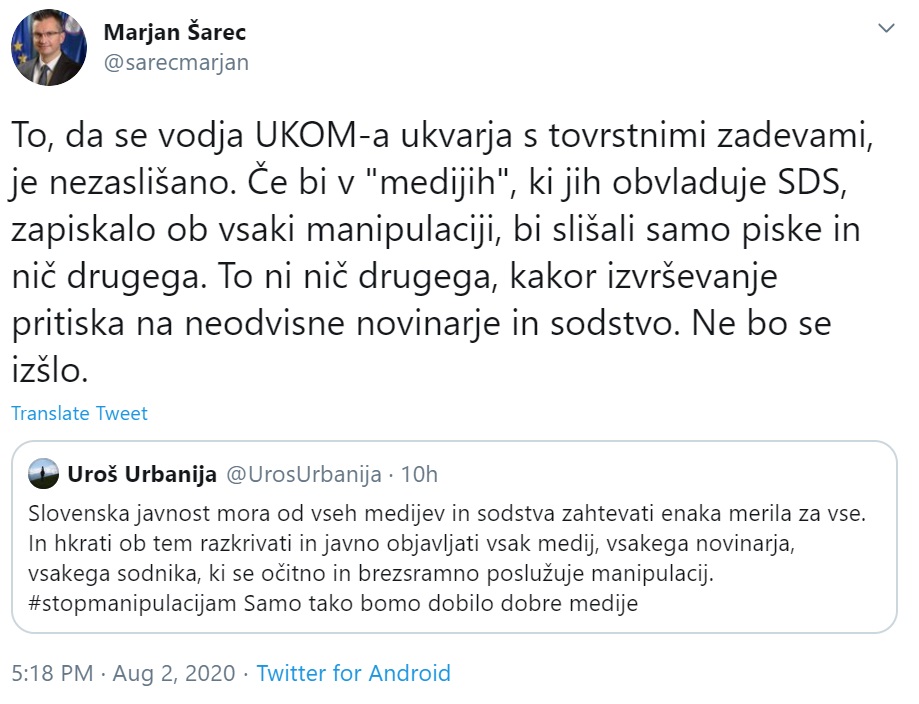Expand the tweet options chevron menu
The height and width of the screenshot is (704, 919).
886,28
